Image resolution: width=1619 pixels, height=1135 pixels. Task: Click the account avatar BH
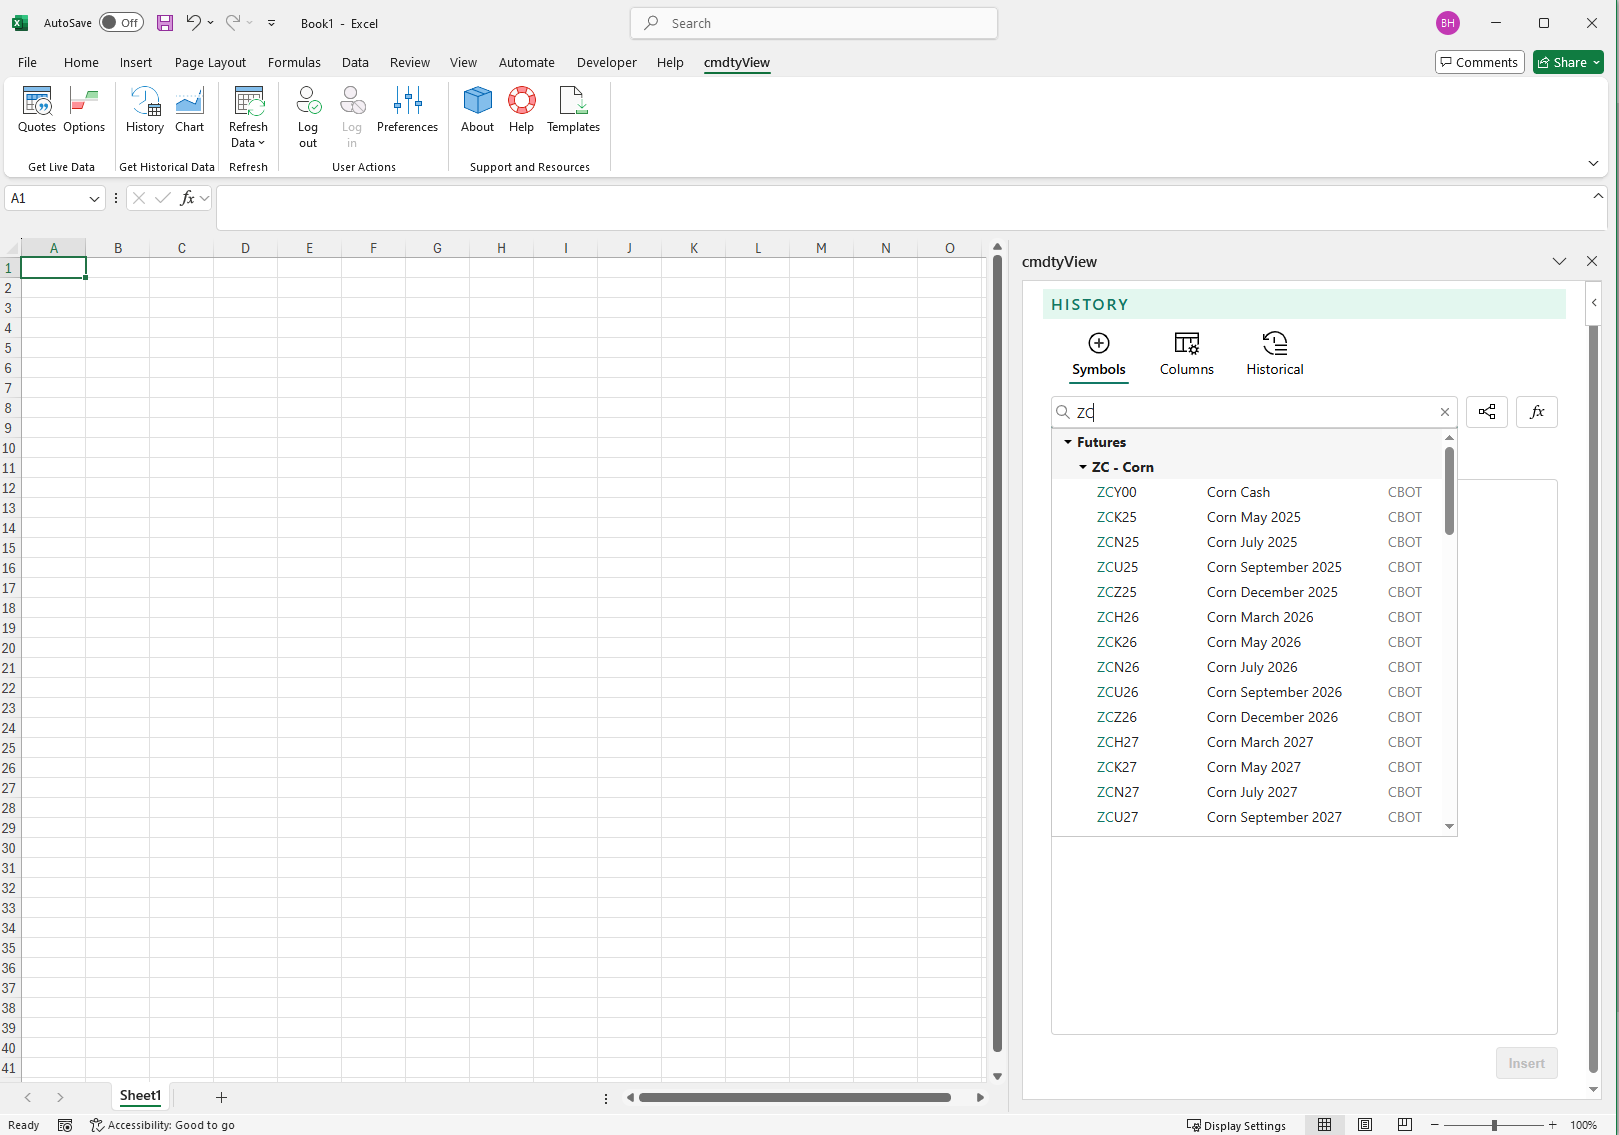1447,23
